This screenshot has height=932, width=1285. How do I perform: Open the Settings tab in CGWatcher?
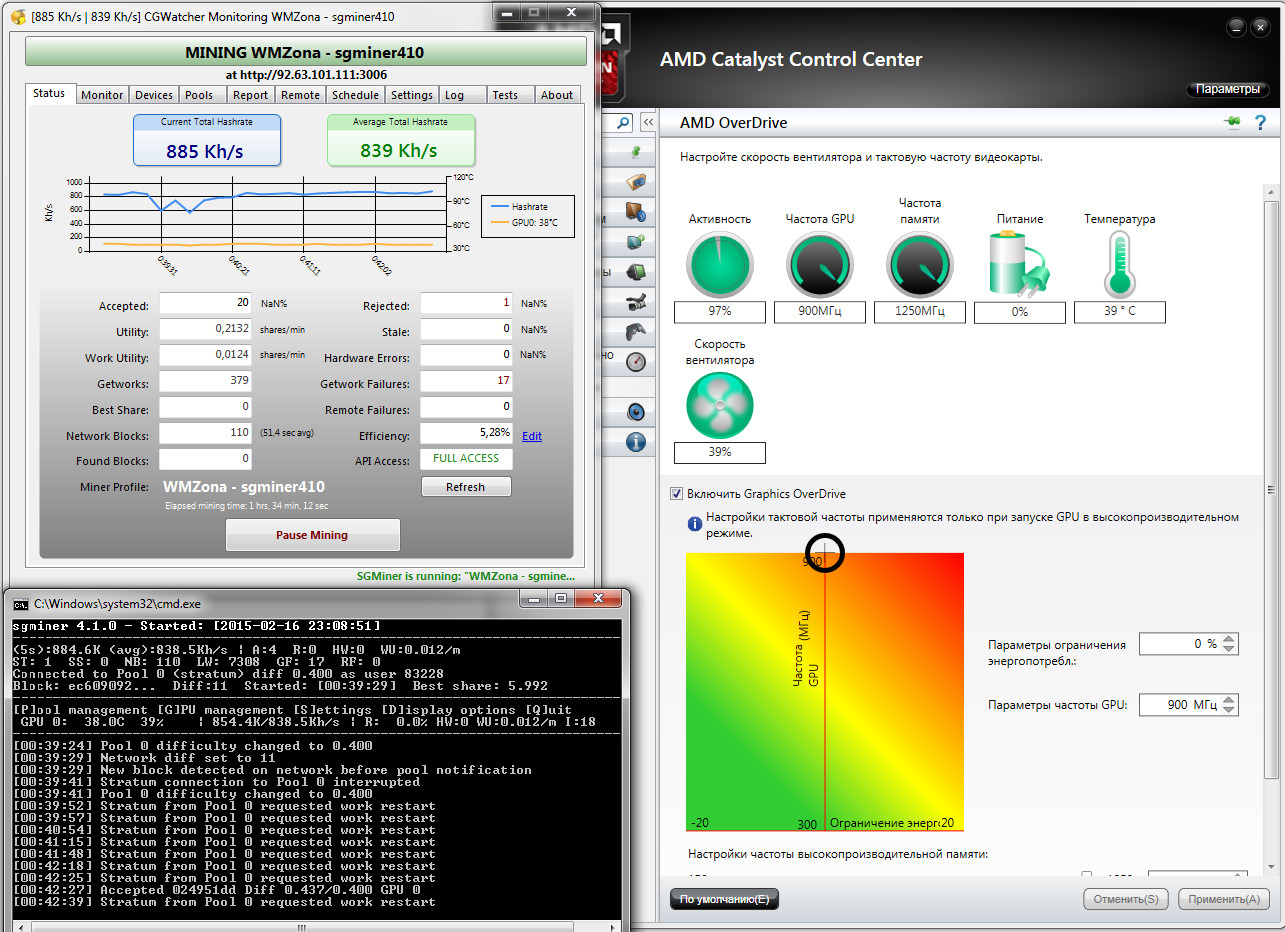(411, 95)
